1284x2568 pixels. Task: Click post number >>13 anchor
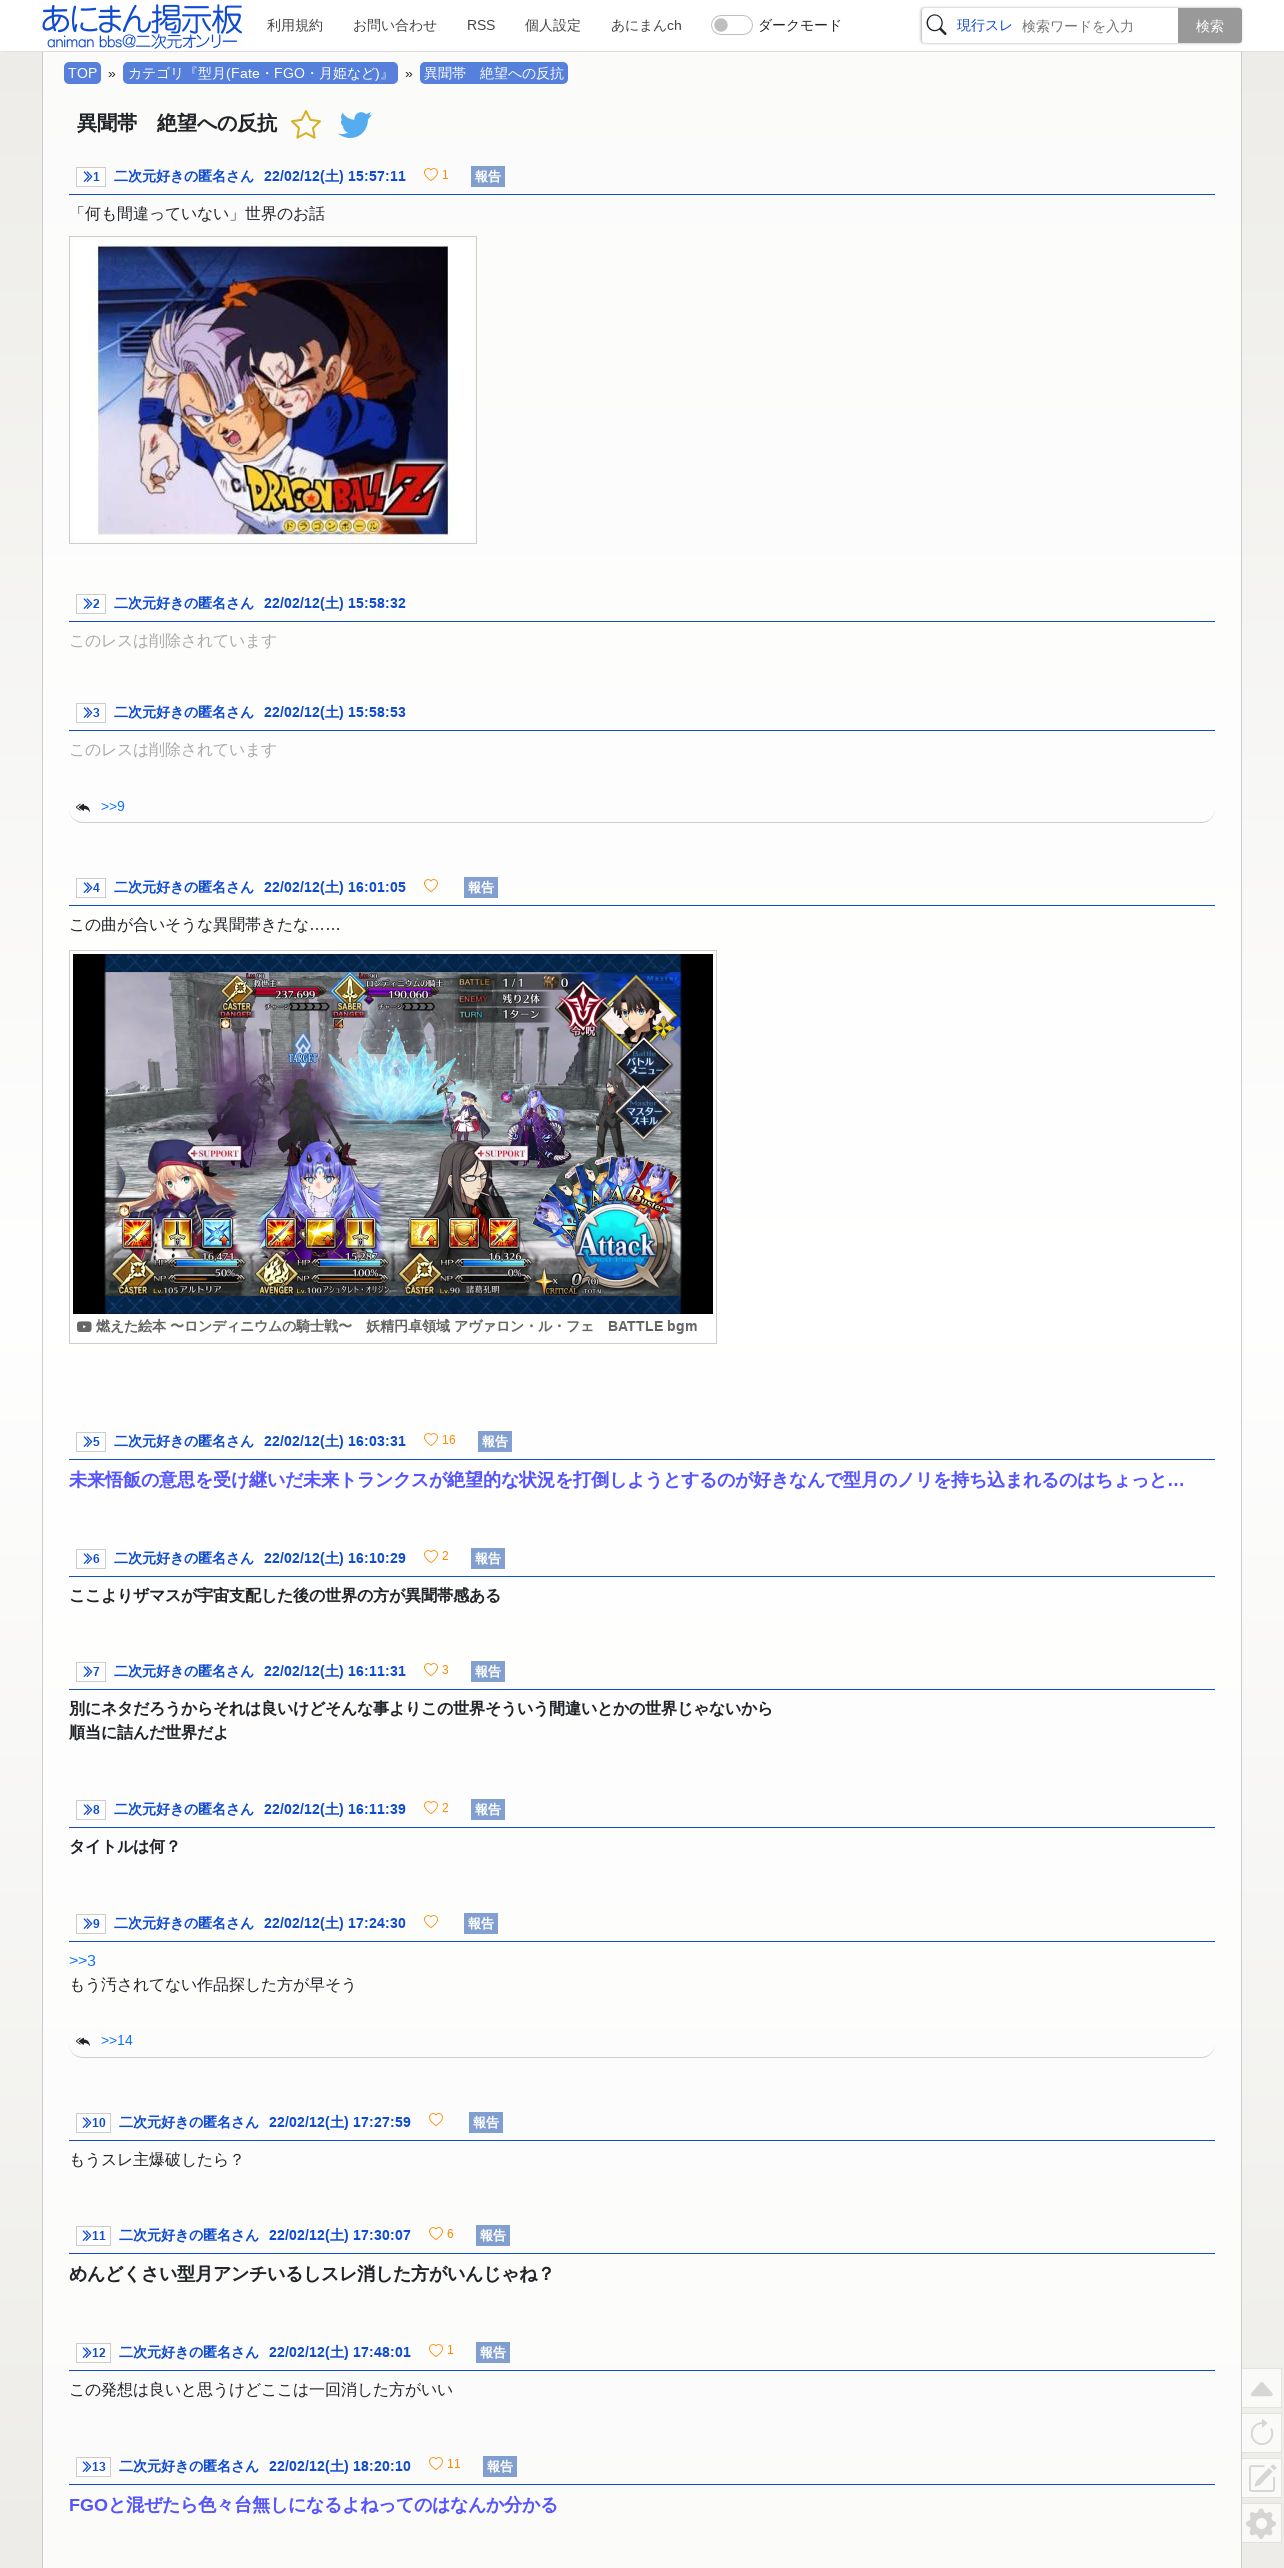tap(93, 2467)
